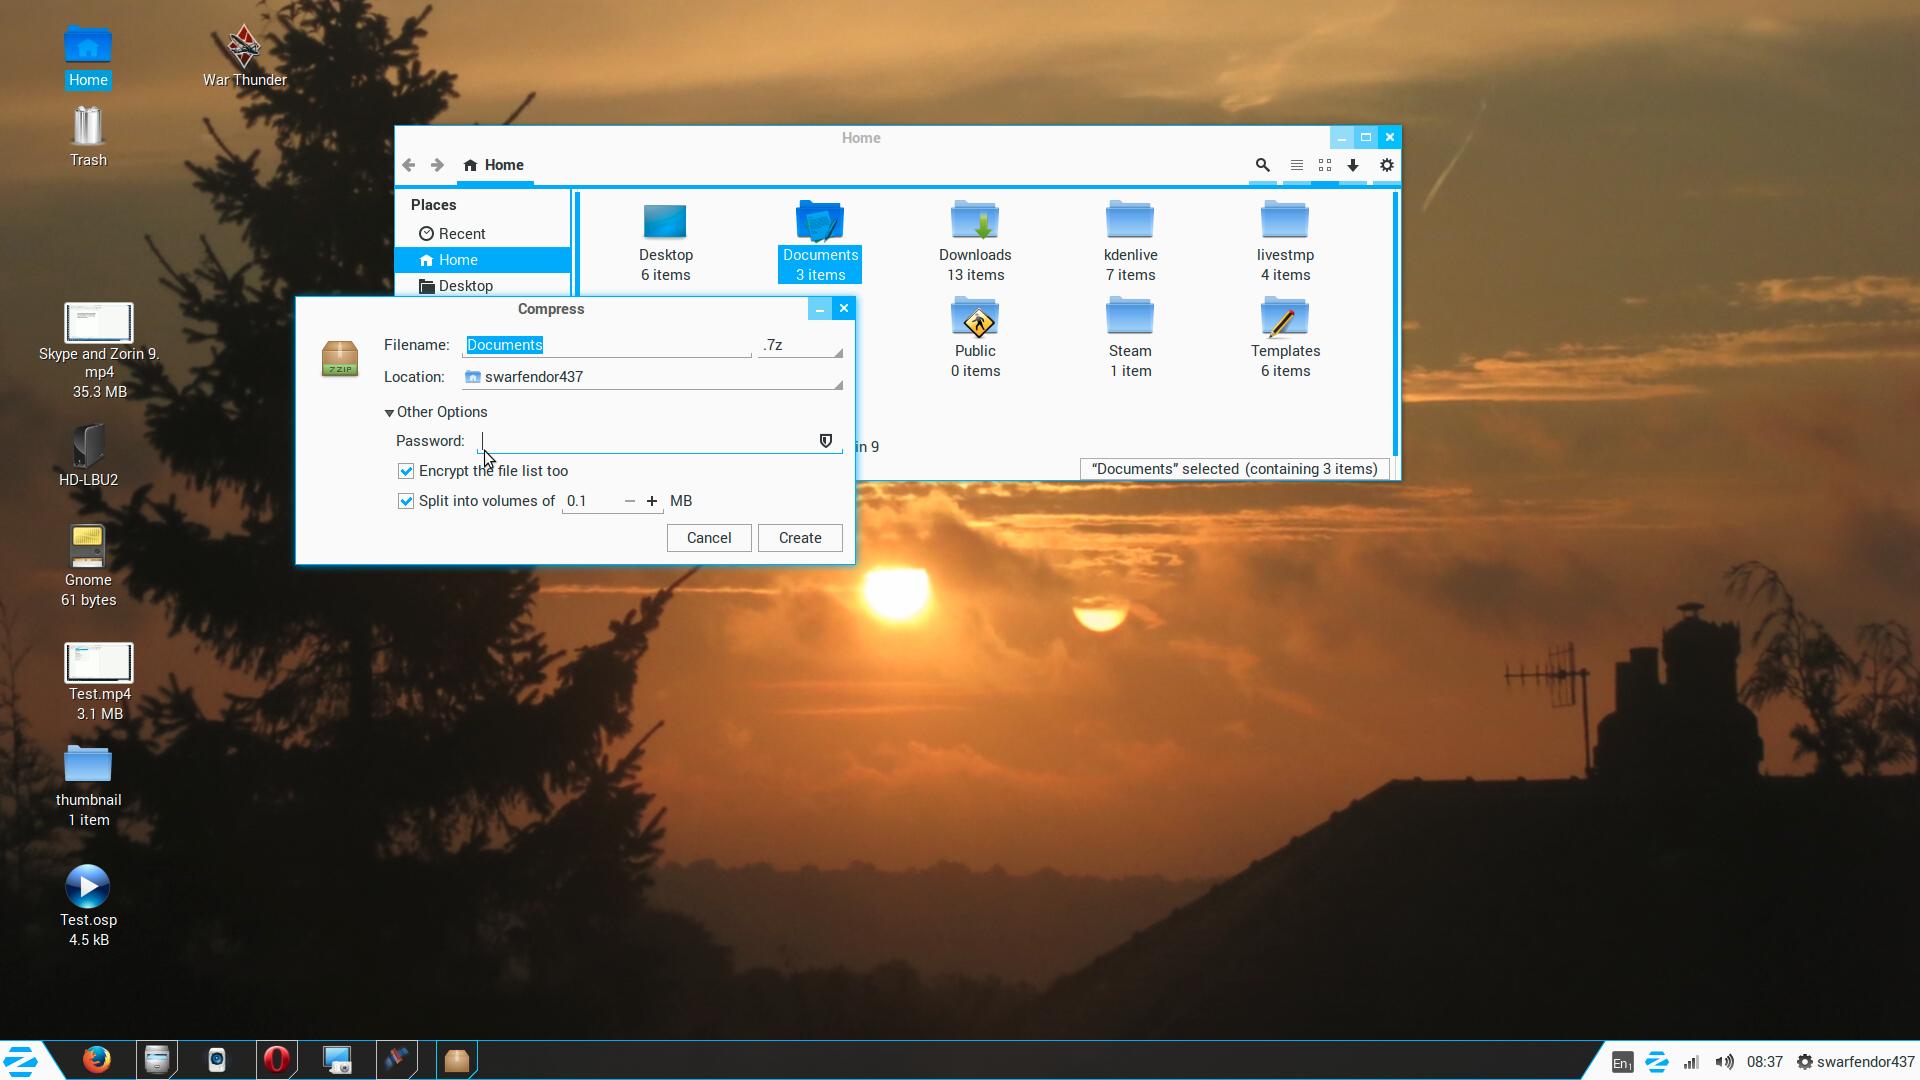Cancel the Compress dialog
Viewport: 1920px width, 1080px height.
pyautogui.click(x=708, y=538)
